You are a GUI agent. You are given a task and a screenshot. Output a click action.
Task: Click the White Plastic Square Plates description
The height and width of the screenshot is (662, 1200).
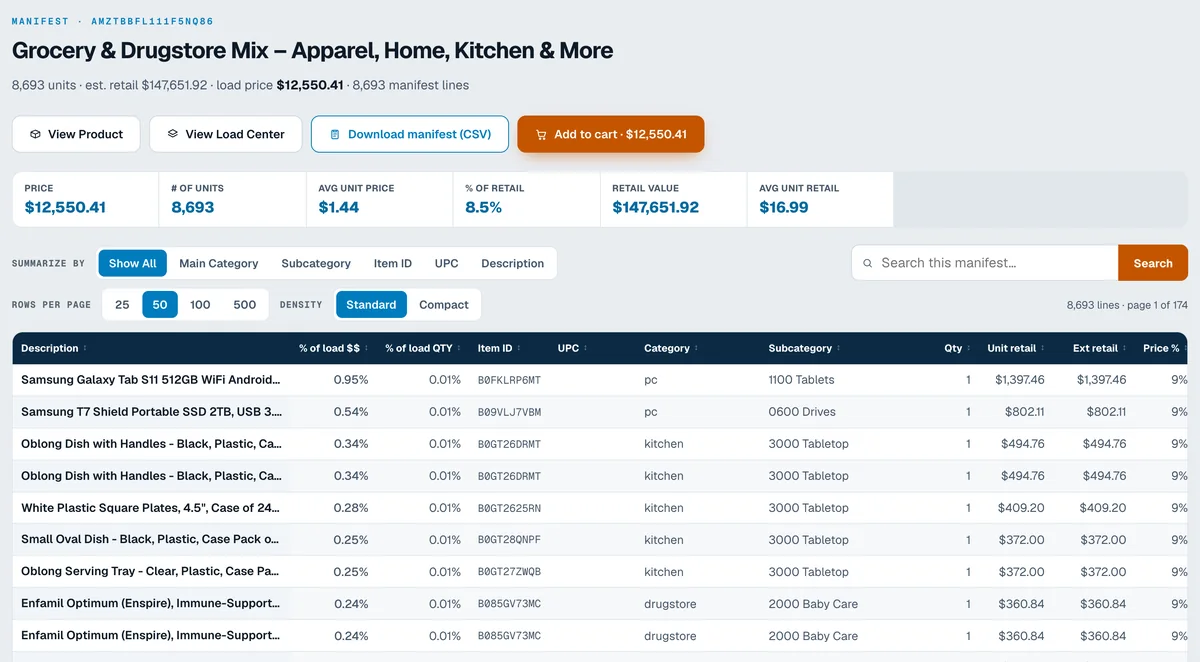point(151,508)
